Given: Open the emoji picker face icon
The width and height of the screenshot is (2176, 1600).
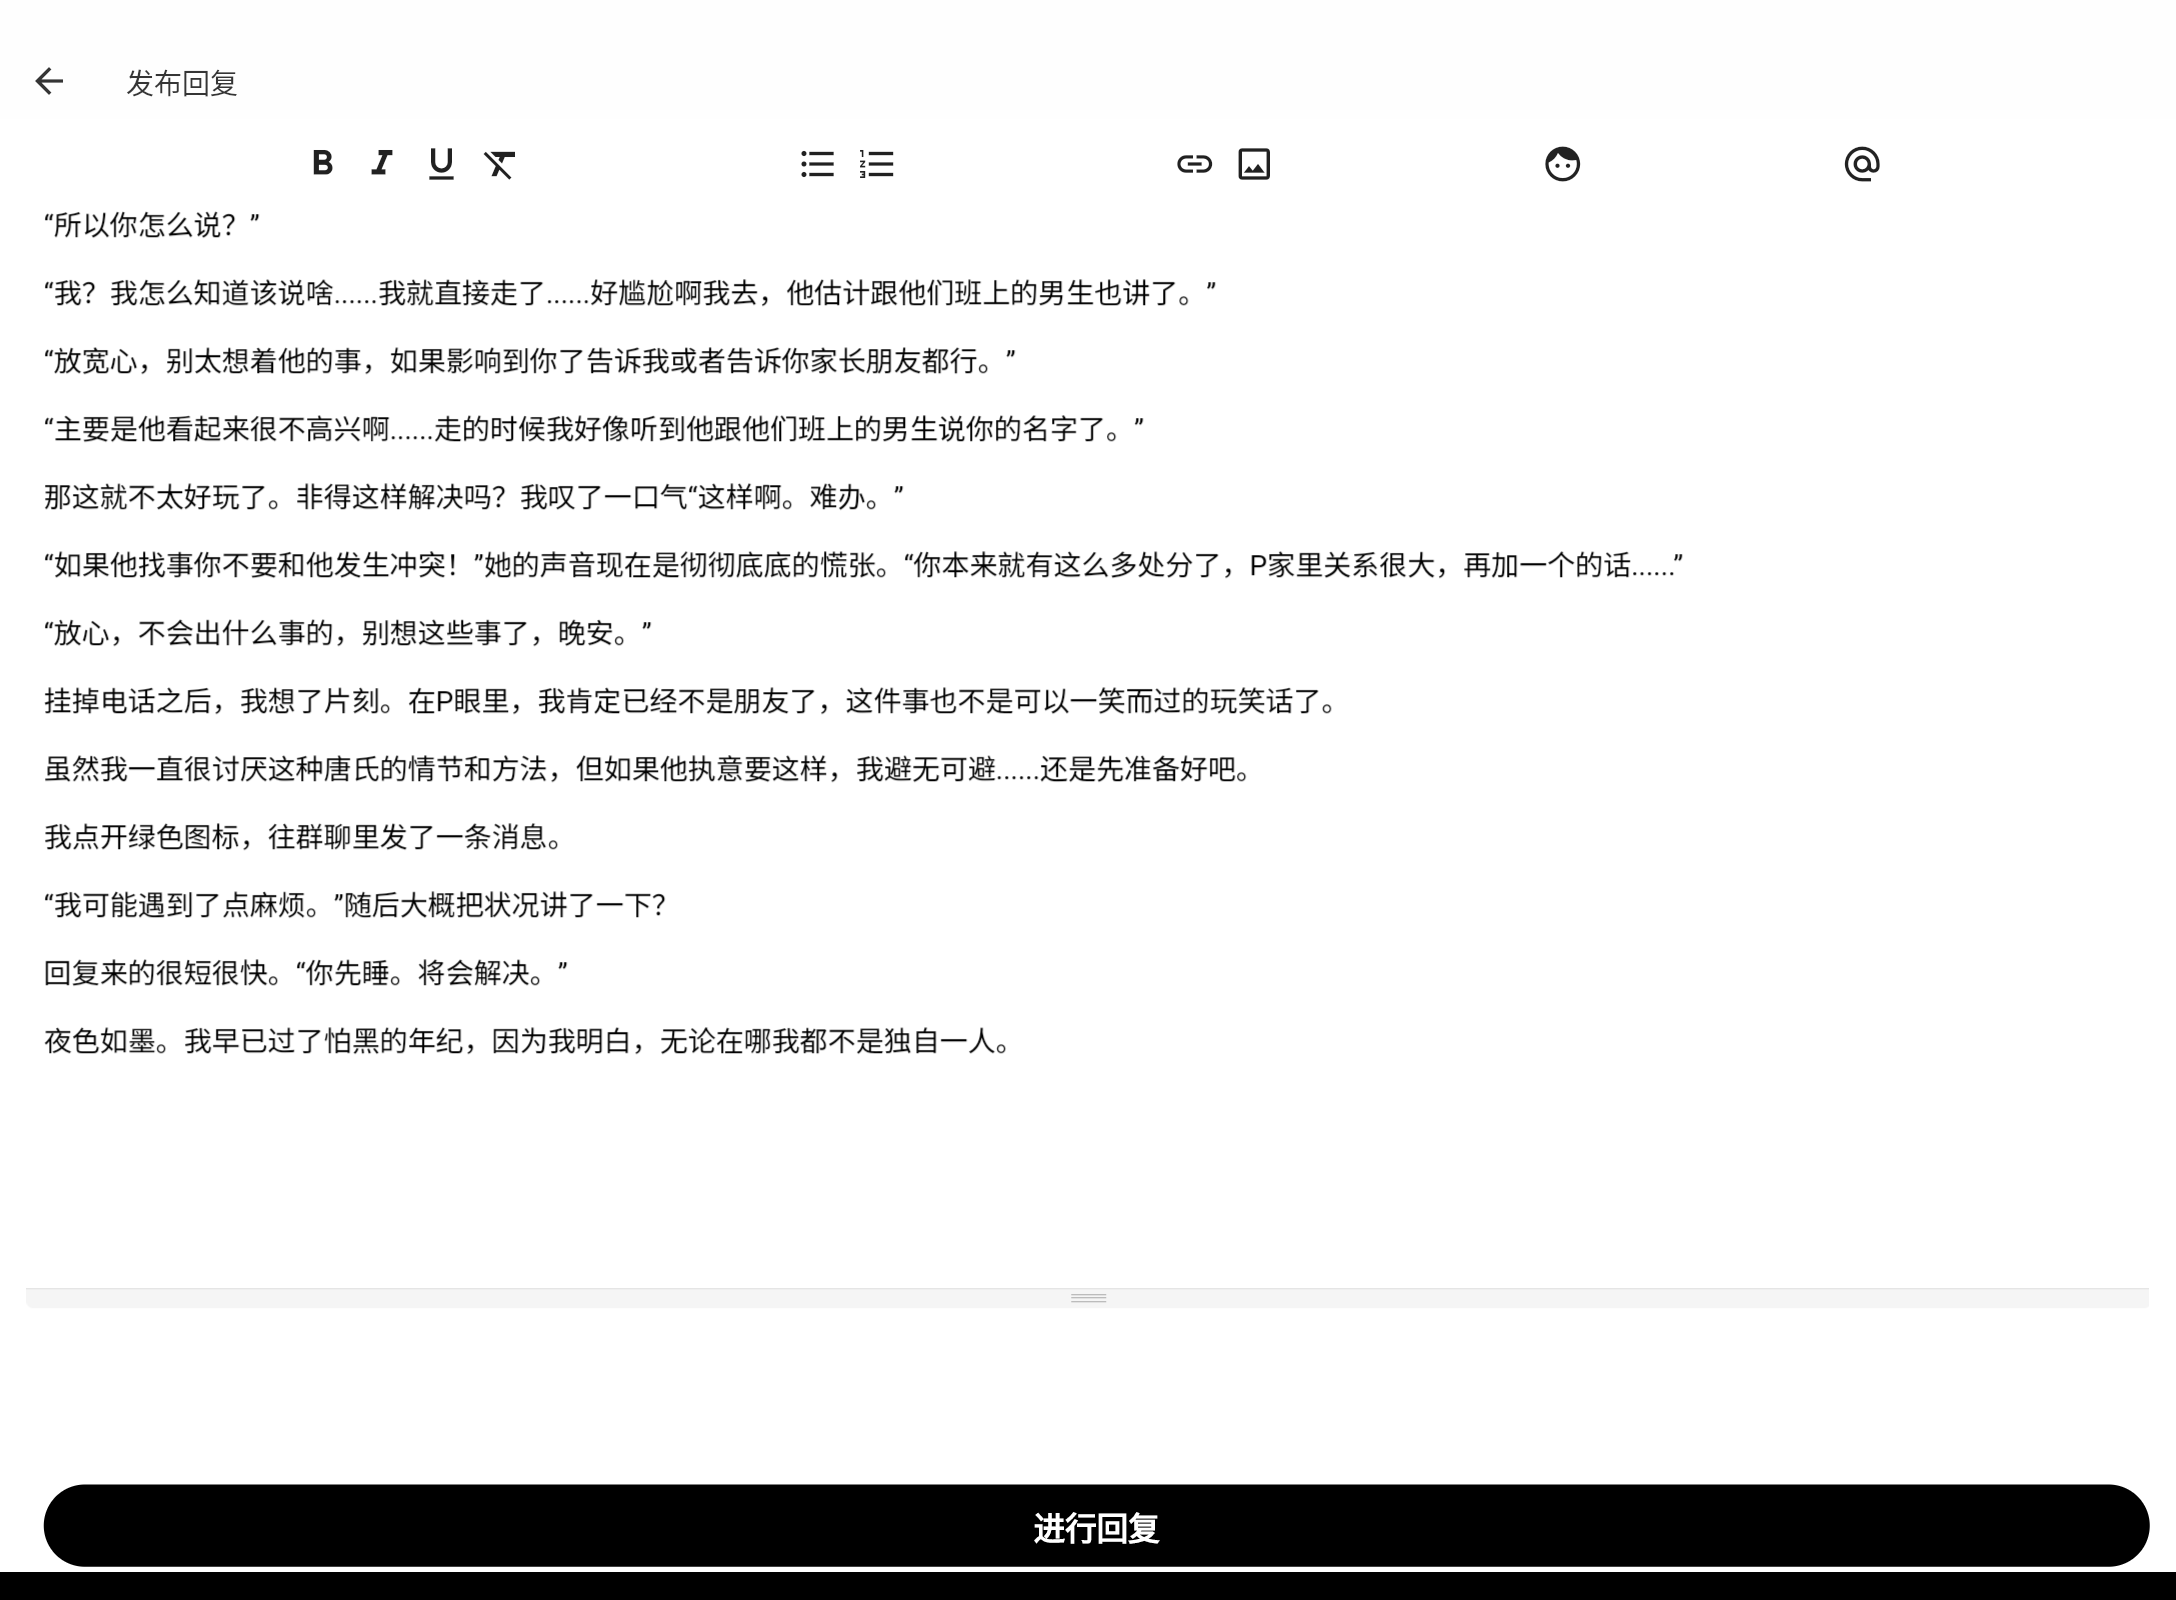Looking at the screenshot, I should click(x=1562, y=164).
